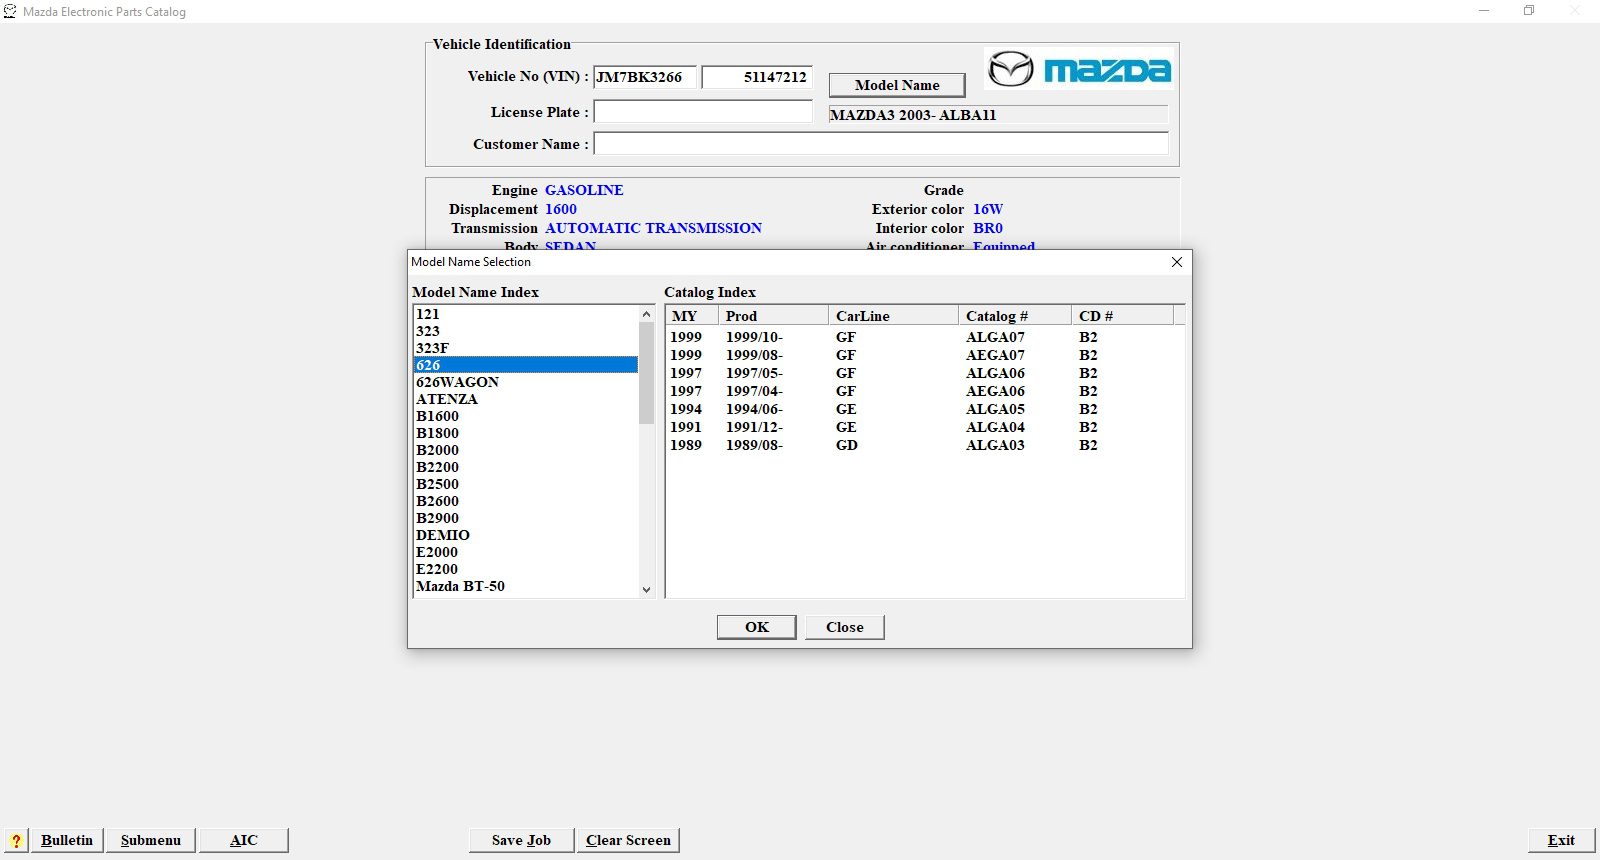1600x860 pixels.
Task: Select model B2900 in the list
Action: pos(526,518)
